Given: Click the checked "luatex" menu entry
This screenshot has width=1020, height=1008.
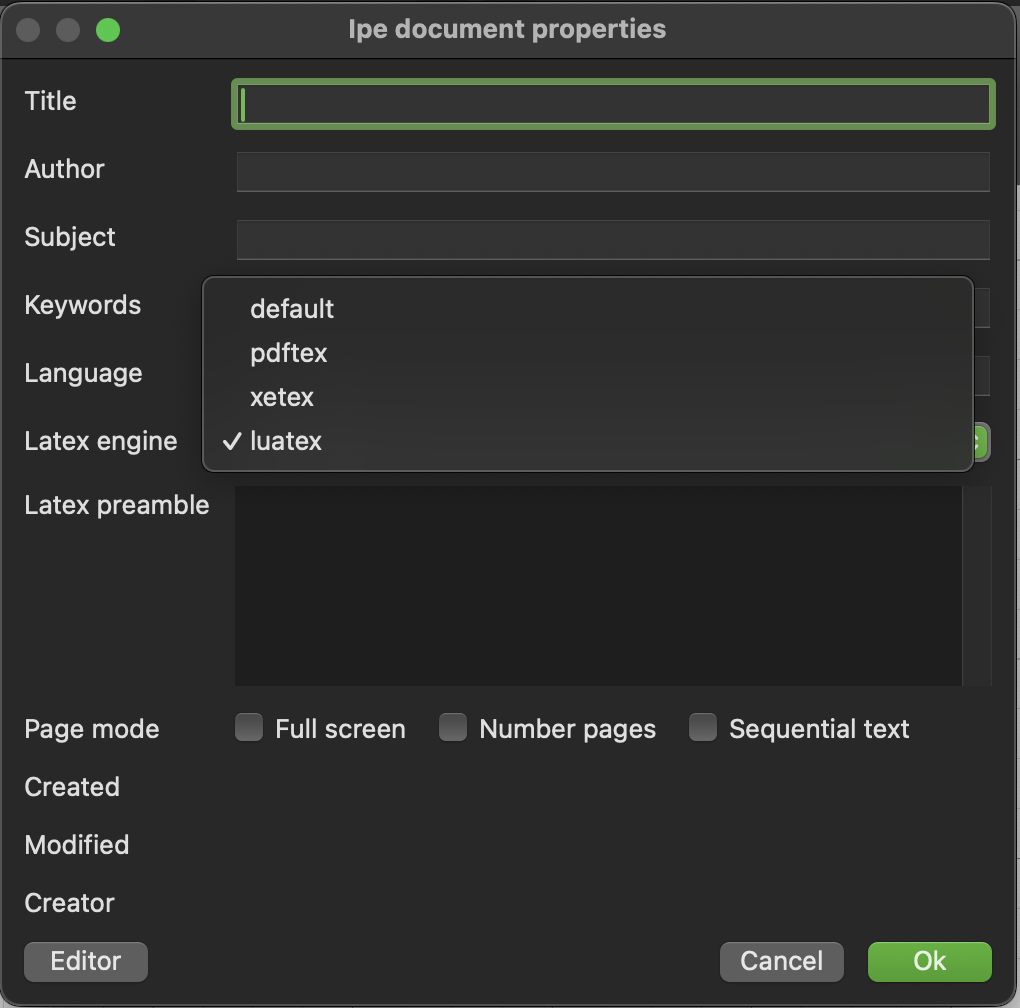Looking at the screenshot, I should [286, 441].
